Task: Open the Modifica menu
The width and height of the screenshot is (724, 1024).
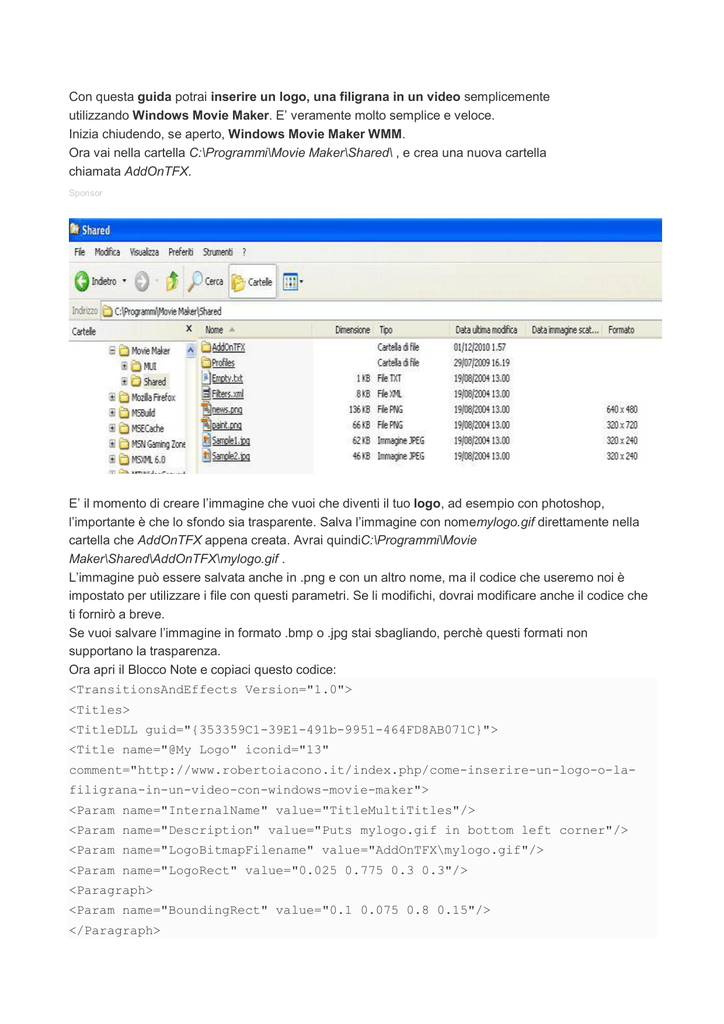Action: pyautogui.click(x=107, y=252)
